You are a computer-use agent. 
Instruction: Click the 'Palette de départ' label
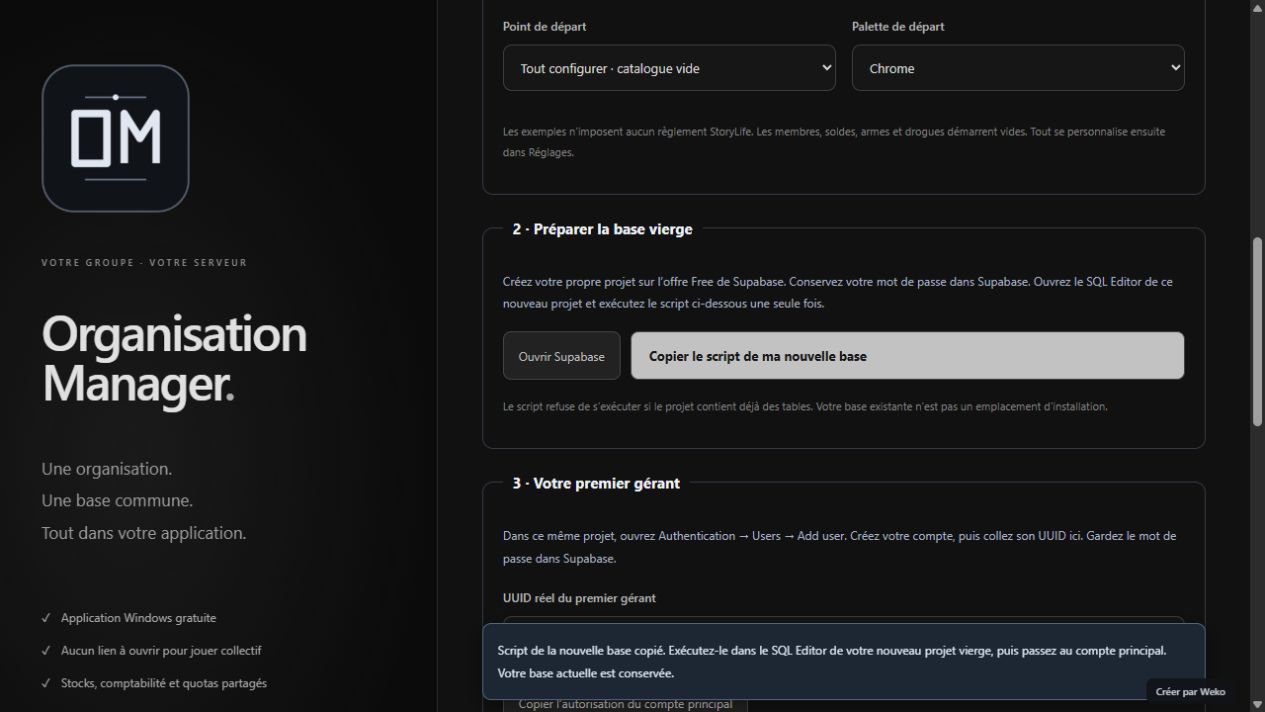(898, 27)
